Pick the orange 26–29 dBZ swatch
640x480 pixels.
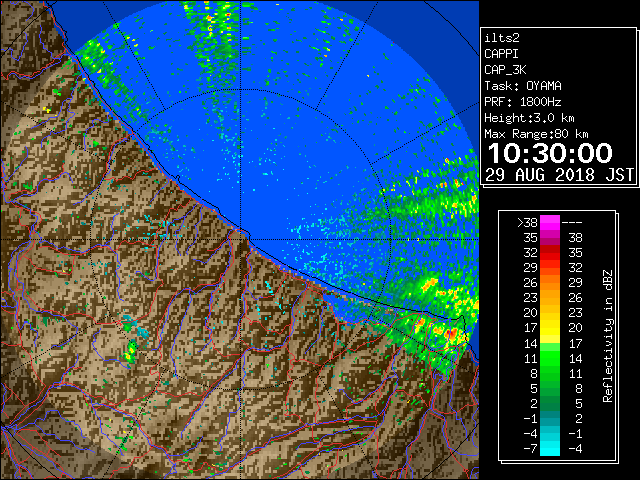(x=550, y=282)
